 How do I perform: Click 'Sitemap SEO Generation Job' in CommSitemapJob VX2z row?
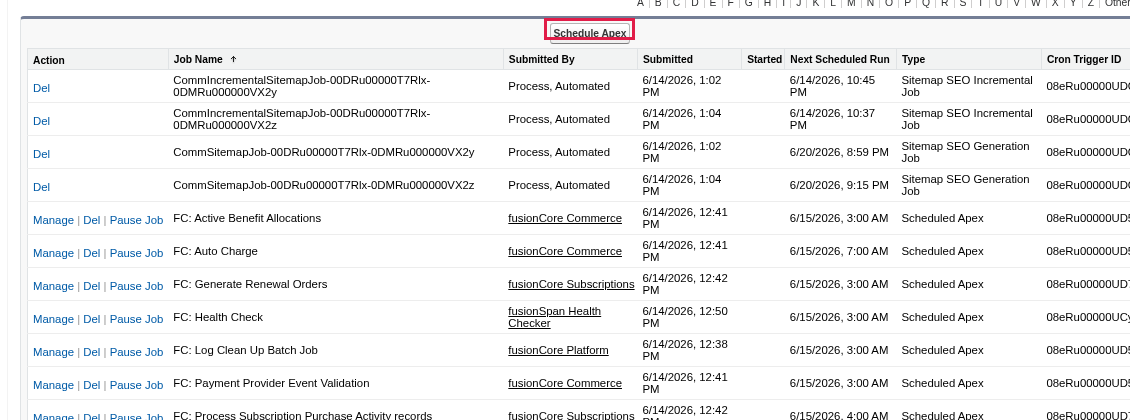point(965,185)
